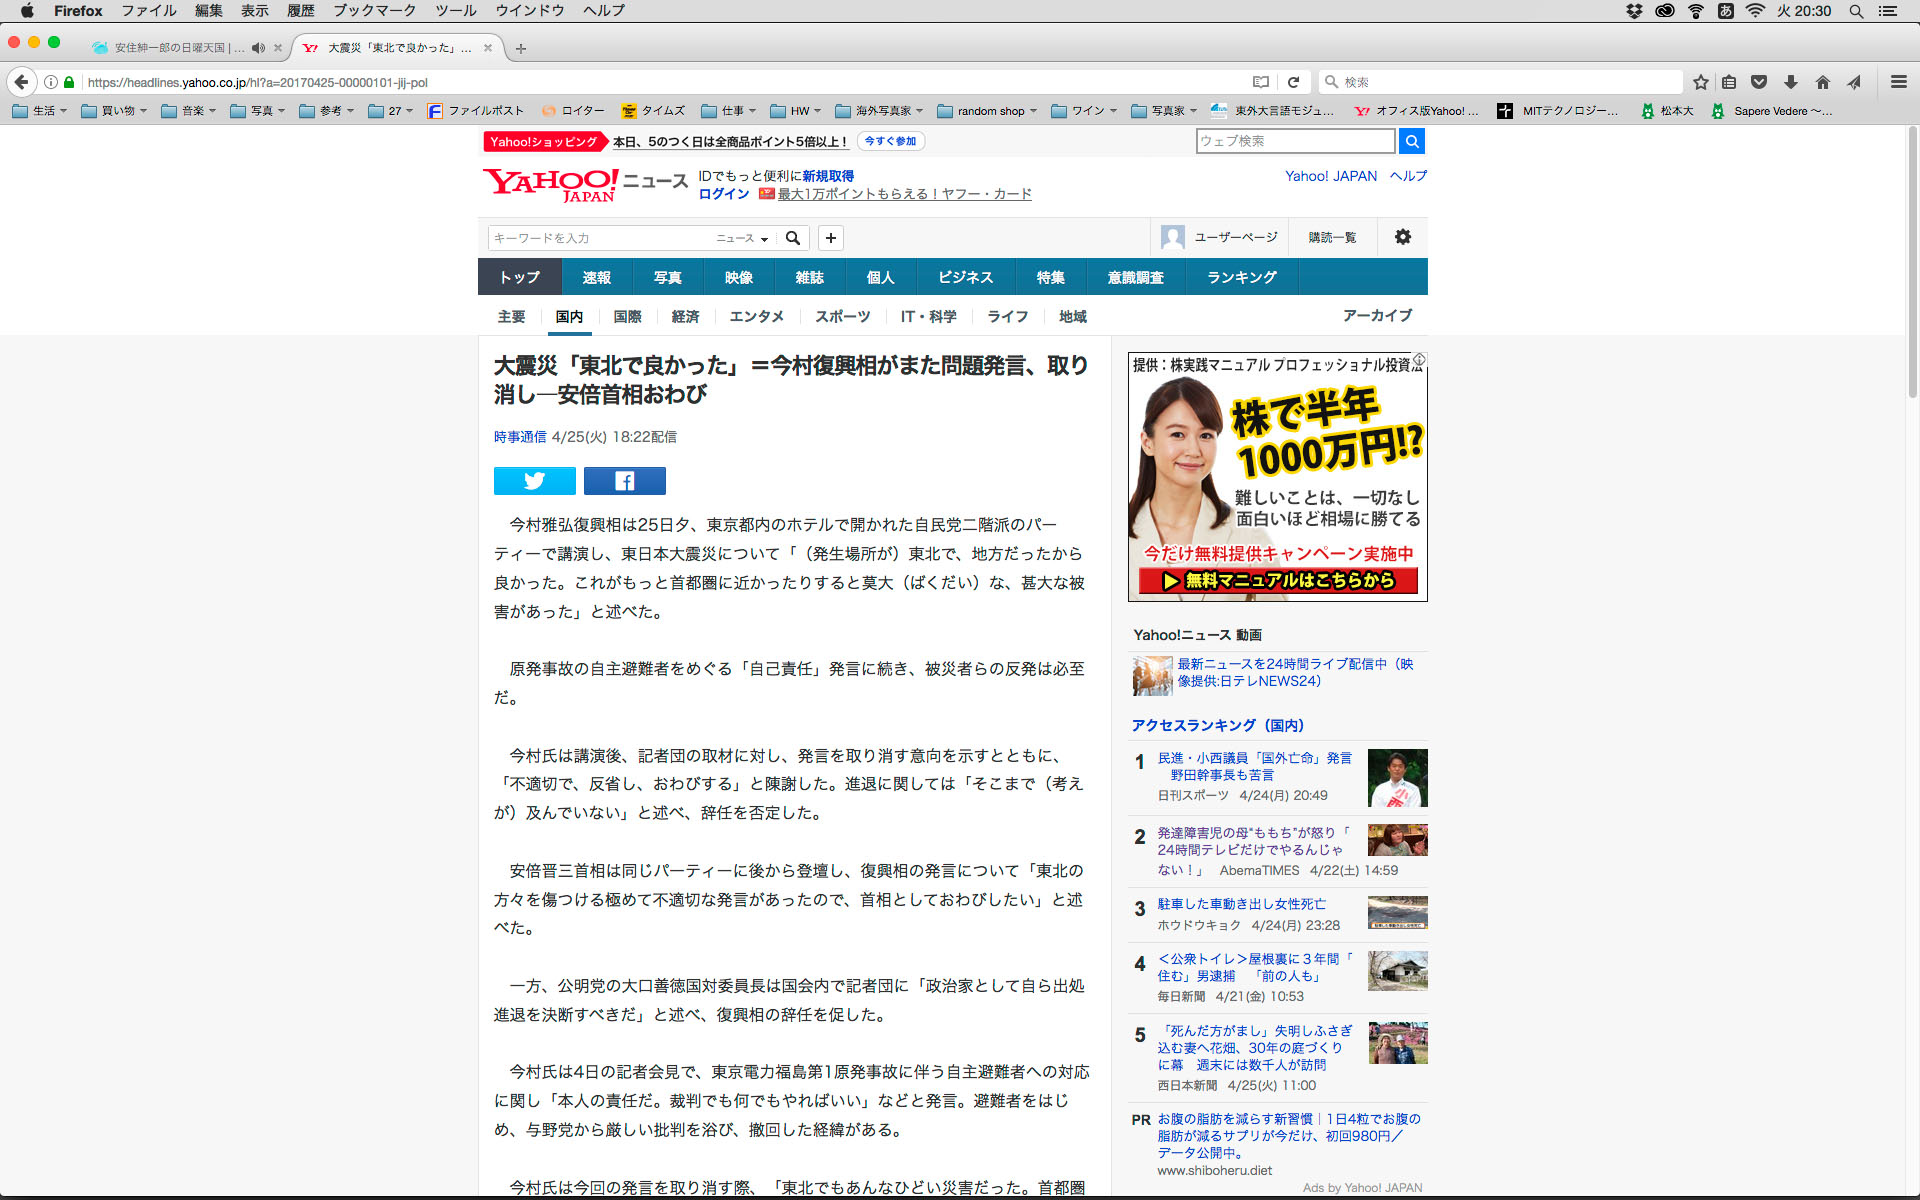Open the 国際 category link
Screen dimensions: 1920x1200
tap(627, 316)
